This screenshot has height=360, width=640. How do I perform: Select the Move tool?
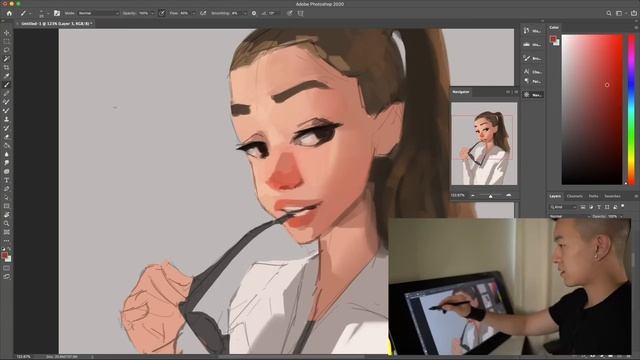7,33
